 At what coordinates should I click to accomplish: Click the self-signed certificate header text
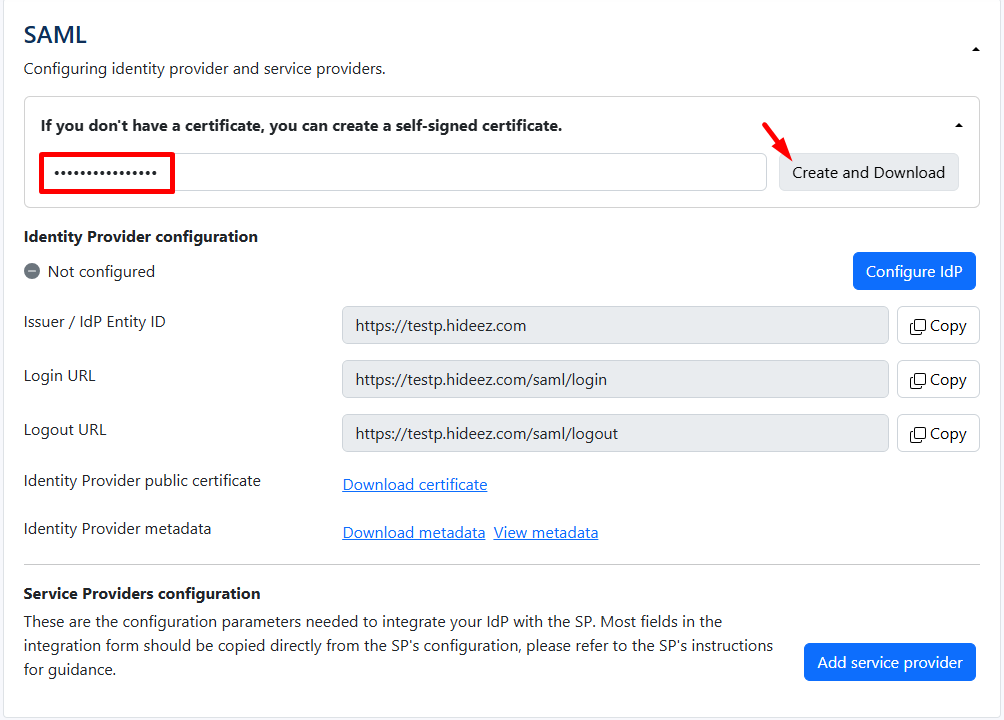tap(301, 126)
